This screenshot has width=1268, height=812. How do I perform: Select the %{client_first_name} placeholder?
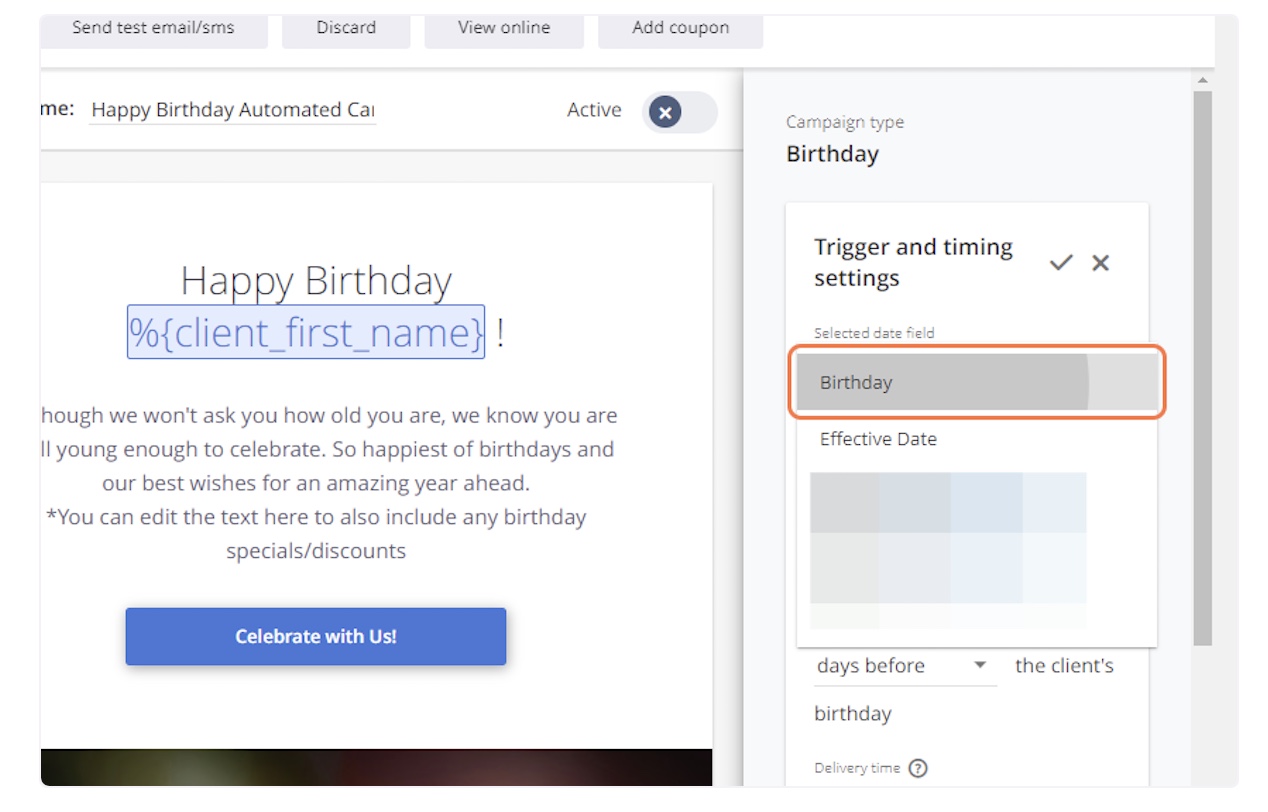306,332
